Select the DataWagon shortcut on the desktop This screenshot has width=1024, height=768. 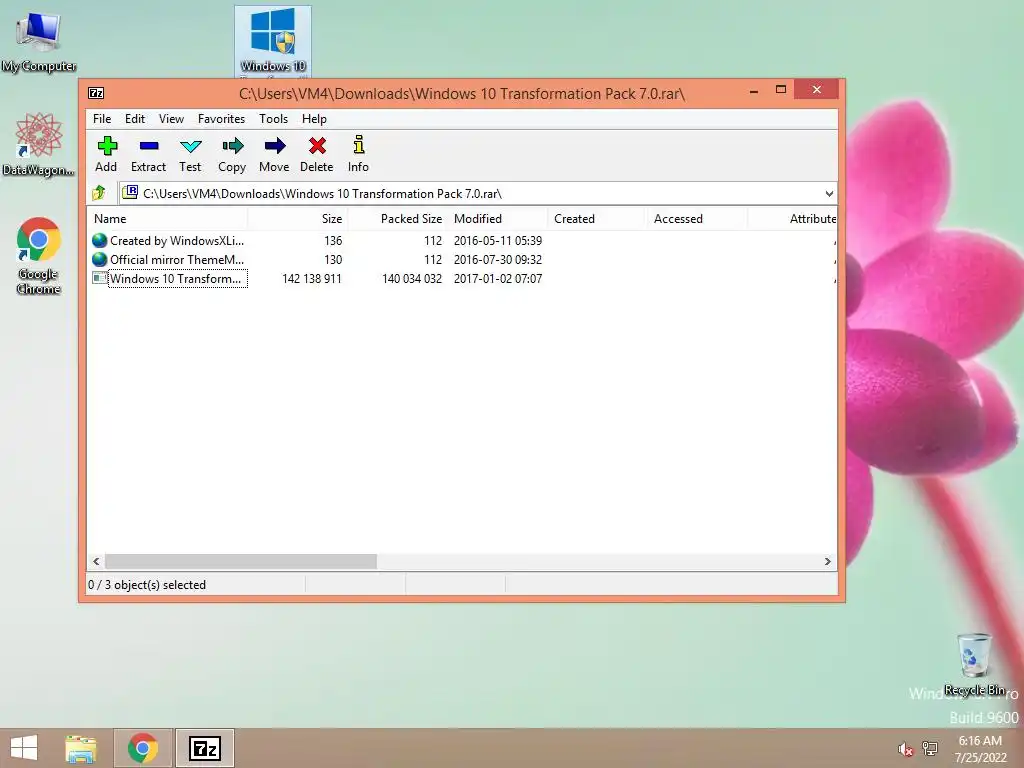pyautogui.click(x=39, y=144)
